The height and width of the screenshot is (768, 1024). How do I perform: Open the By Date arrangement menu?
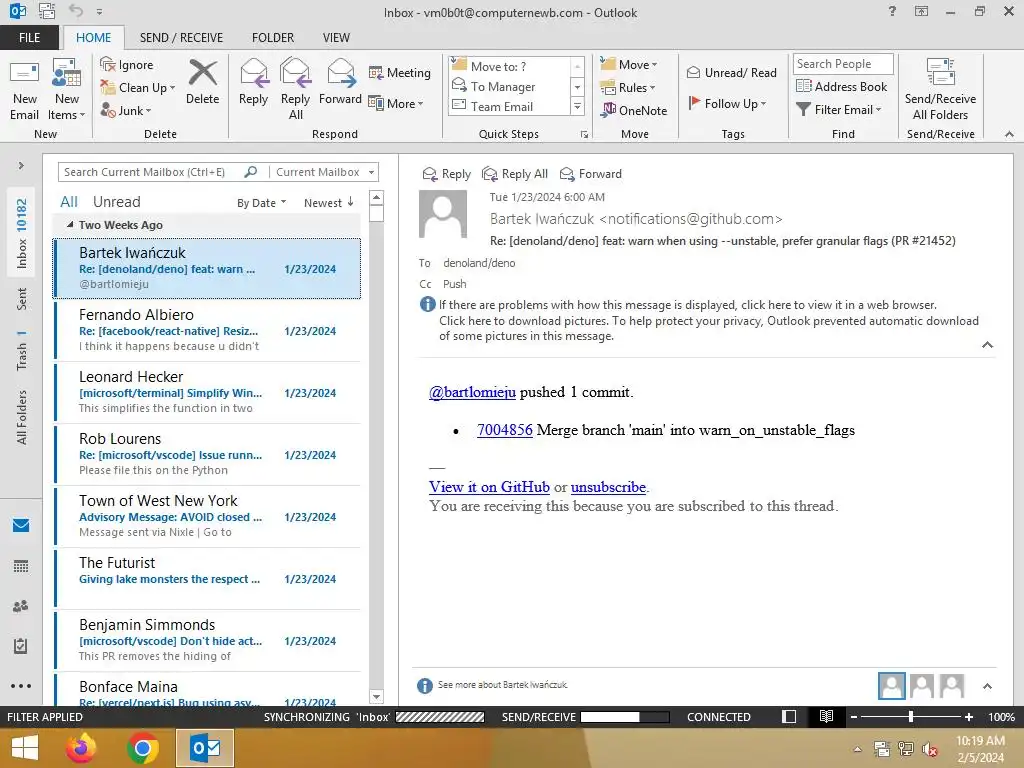(x=261, y=202)
